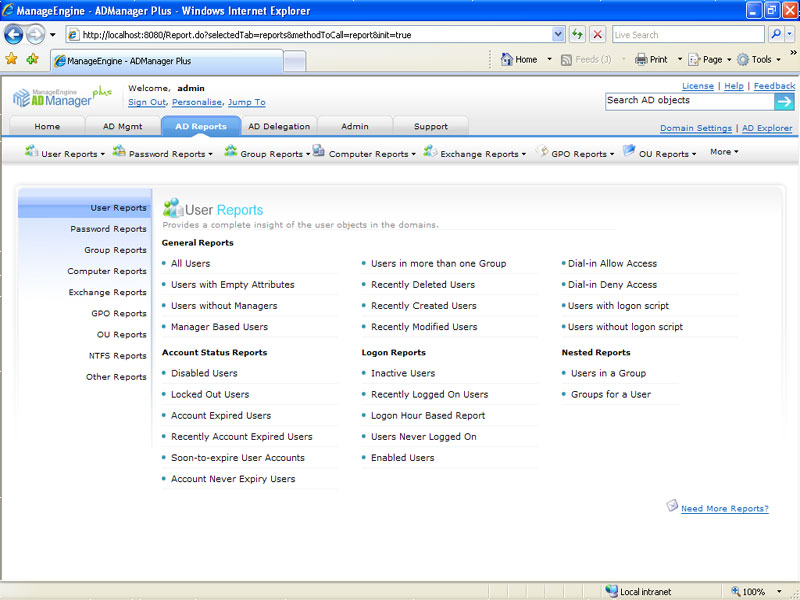Open the address bar URL history dropdown
Viewport: 800px width, 600px height.
[558, 34]
